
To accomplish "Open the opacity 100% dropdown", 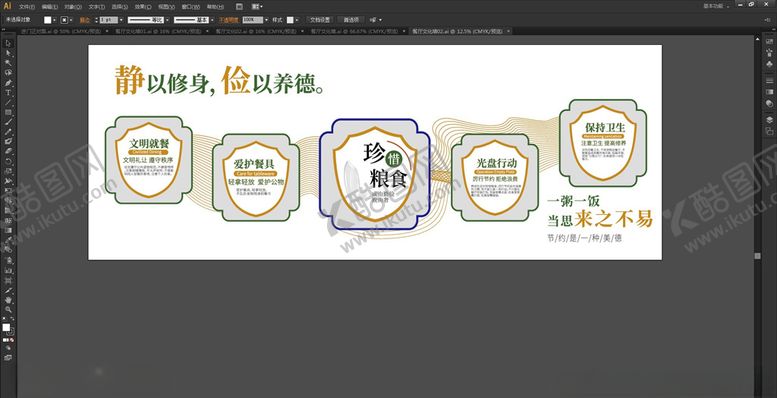I will (x=267, y=20).
